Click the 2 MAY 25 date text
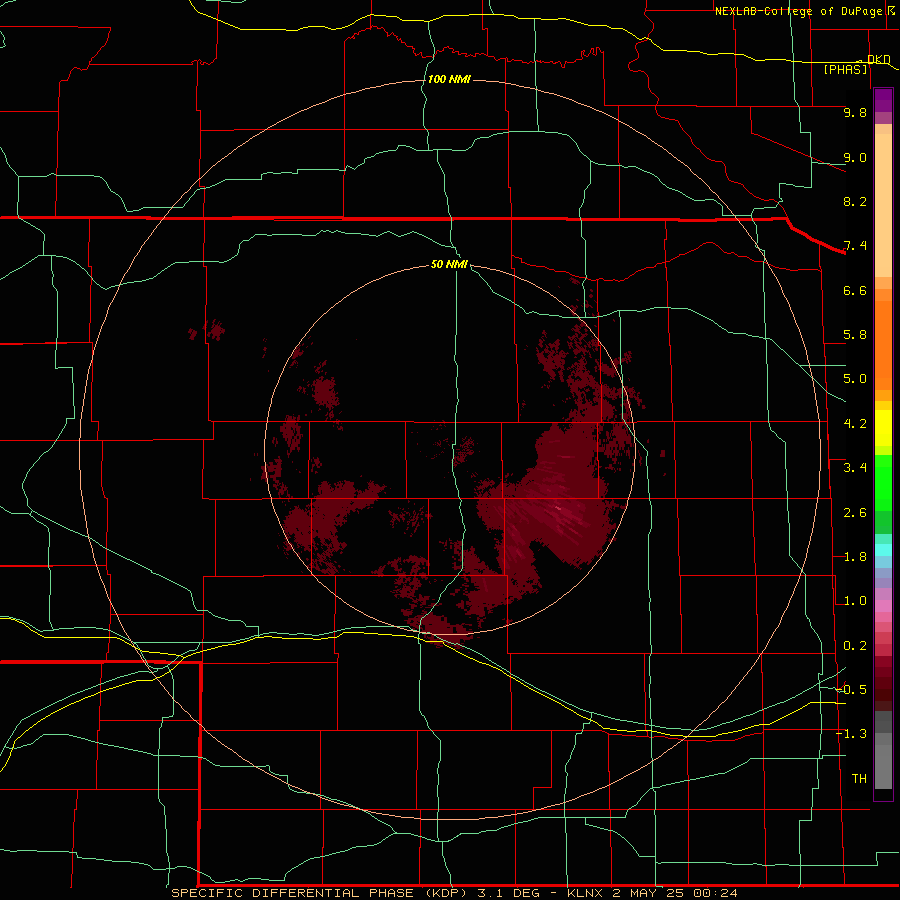Screen dimensions: 900x900 [650, 893]
